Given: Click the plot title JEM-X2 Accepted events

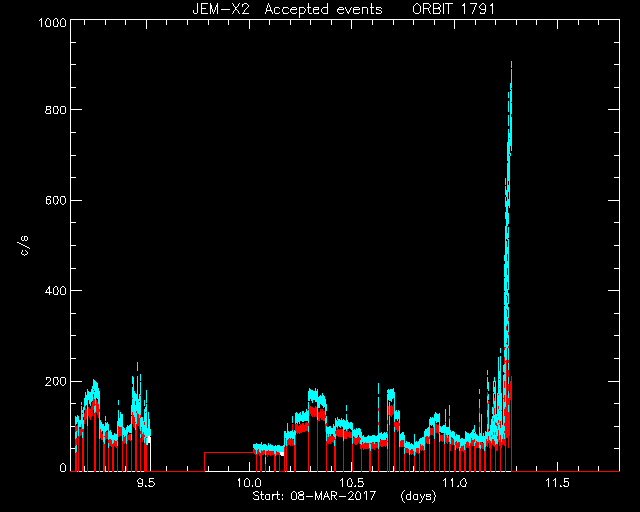Looking at the screenshot, I should tap(287, 9).
